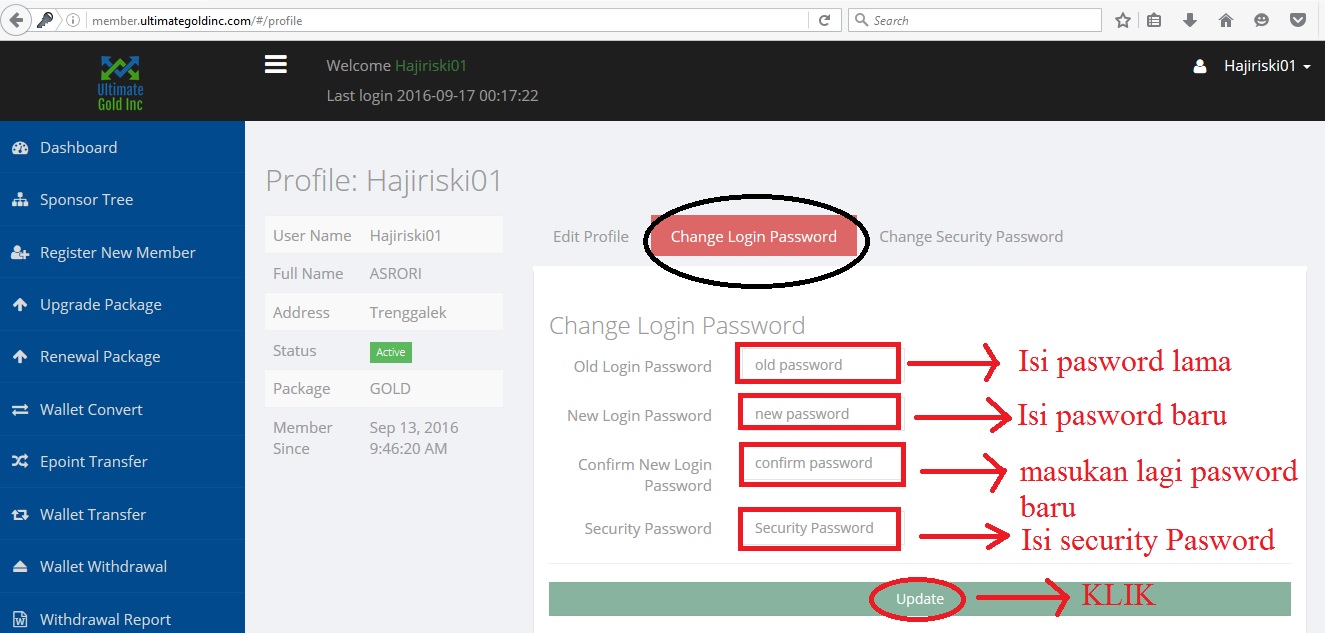Viewport: 1325px width, 633px height.
Task: Select the Register New Member icon
Action: click(x=22, y=252)
